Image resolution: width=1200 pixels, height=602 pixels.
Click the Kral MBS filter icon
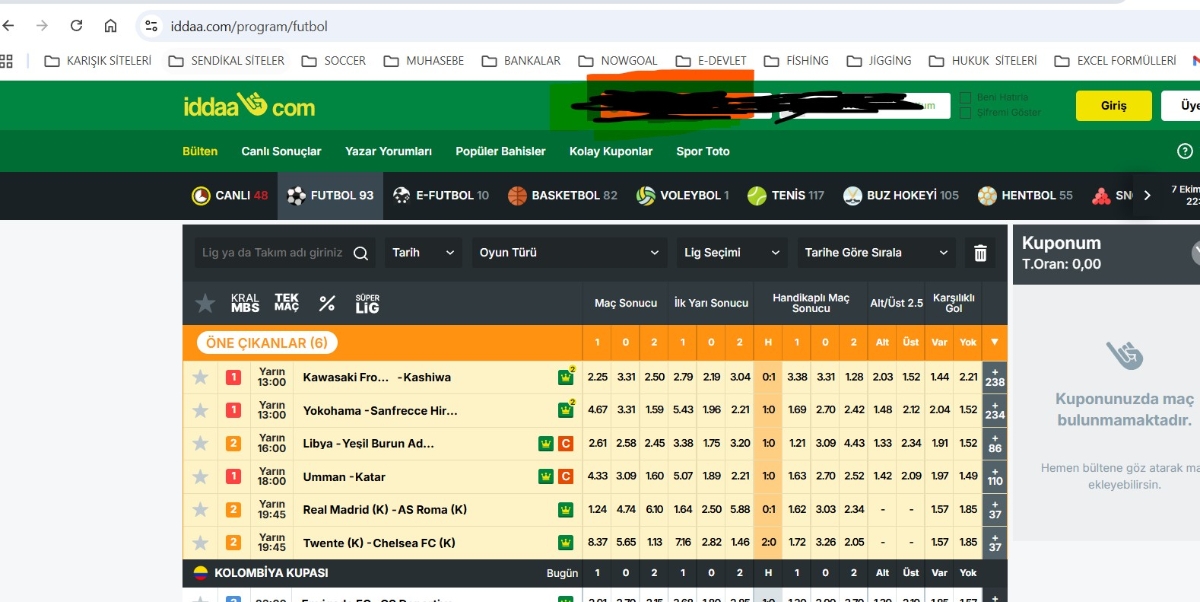(x=245, y=303)
